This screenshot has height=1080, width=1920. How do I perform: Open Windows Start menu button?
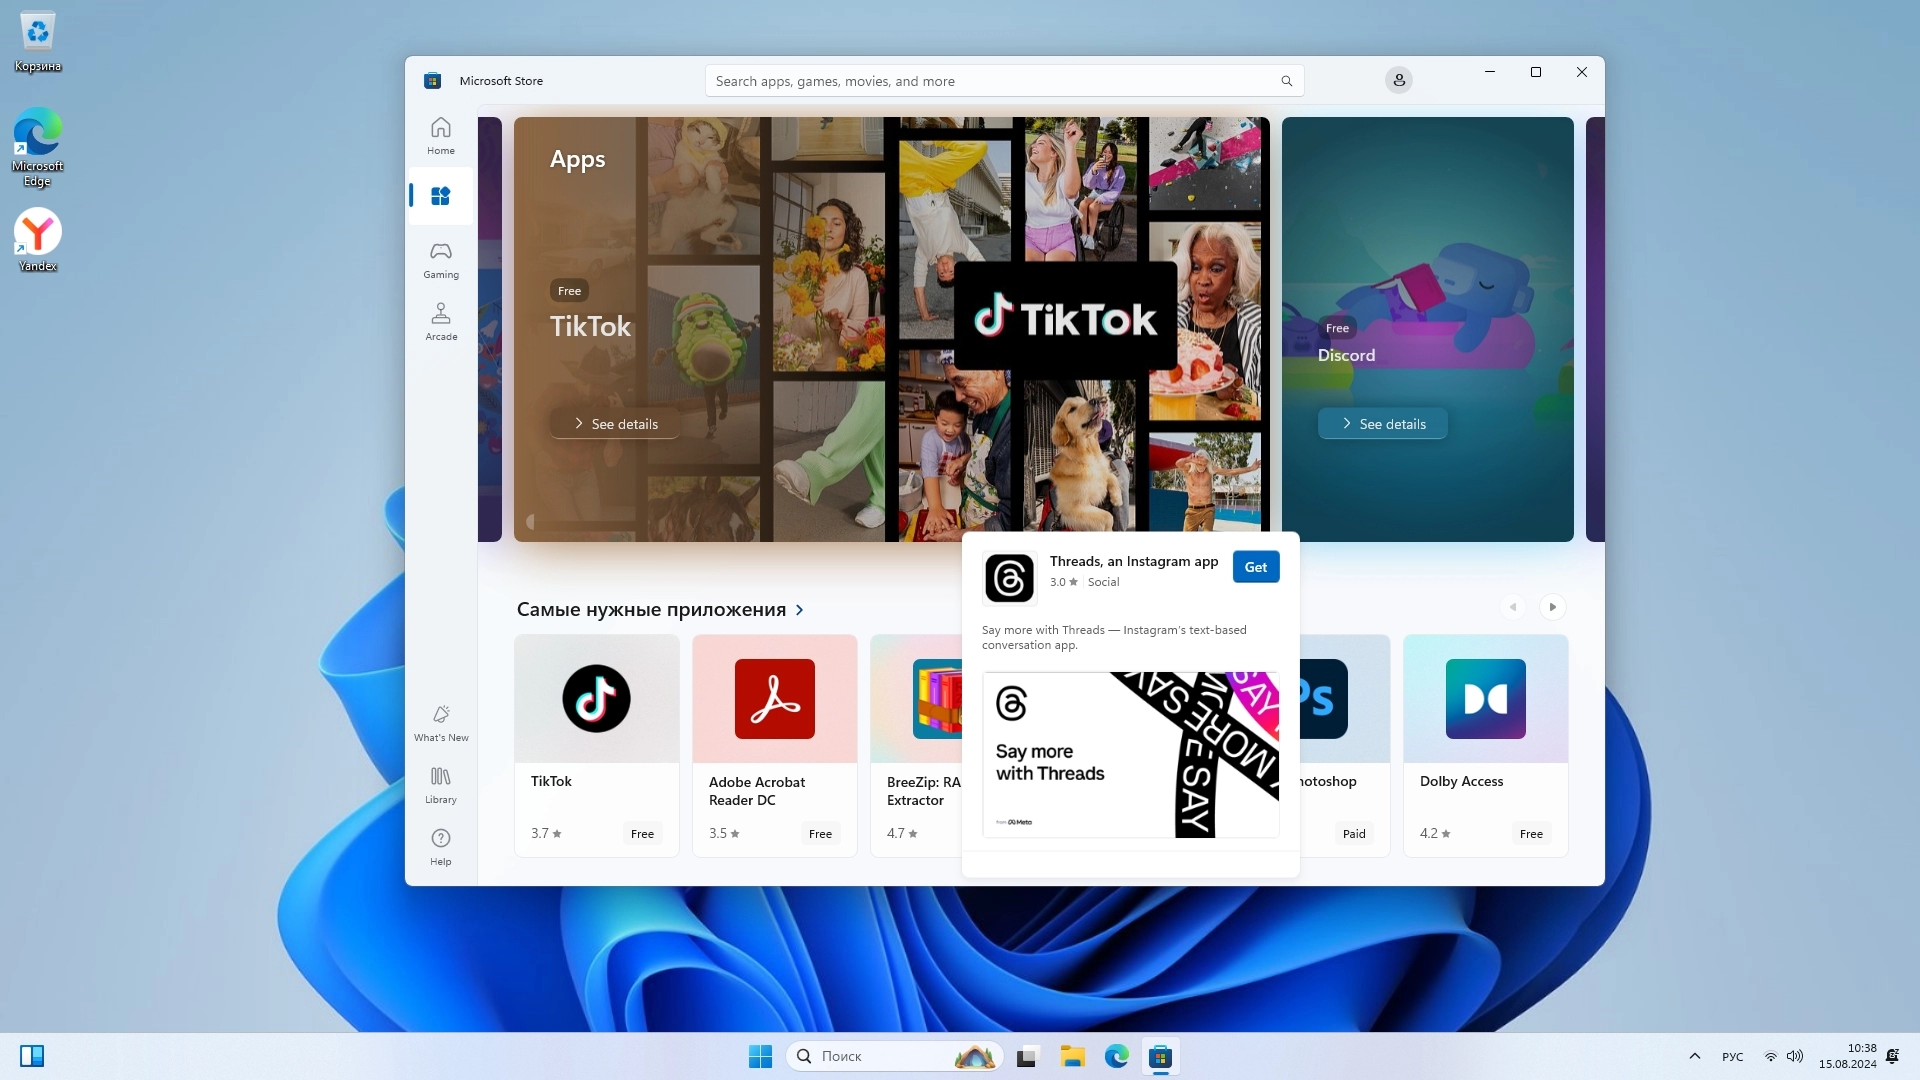click(760, 1056)
